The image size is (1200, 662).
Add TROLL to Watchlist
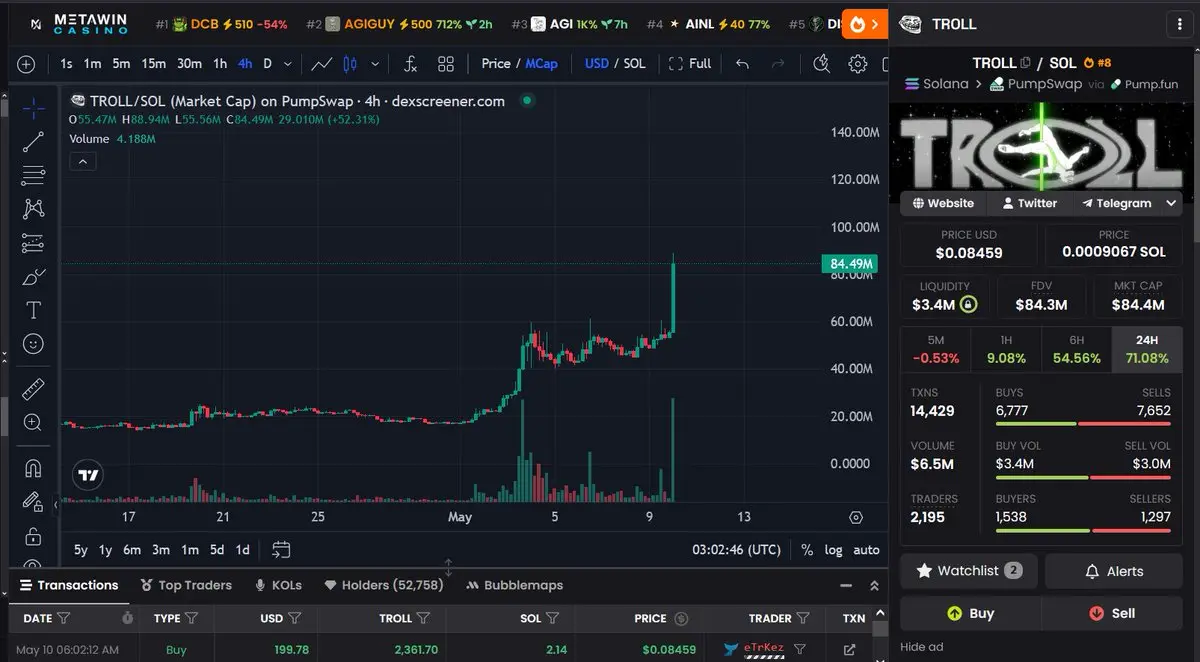pos(969,571)
